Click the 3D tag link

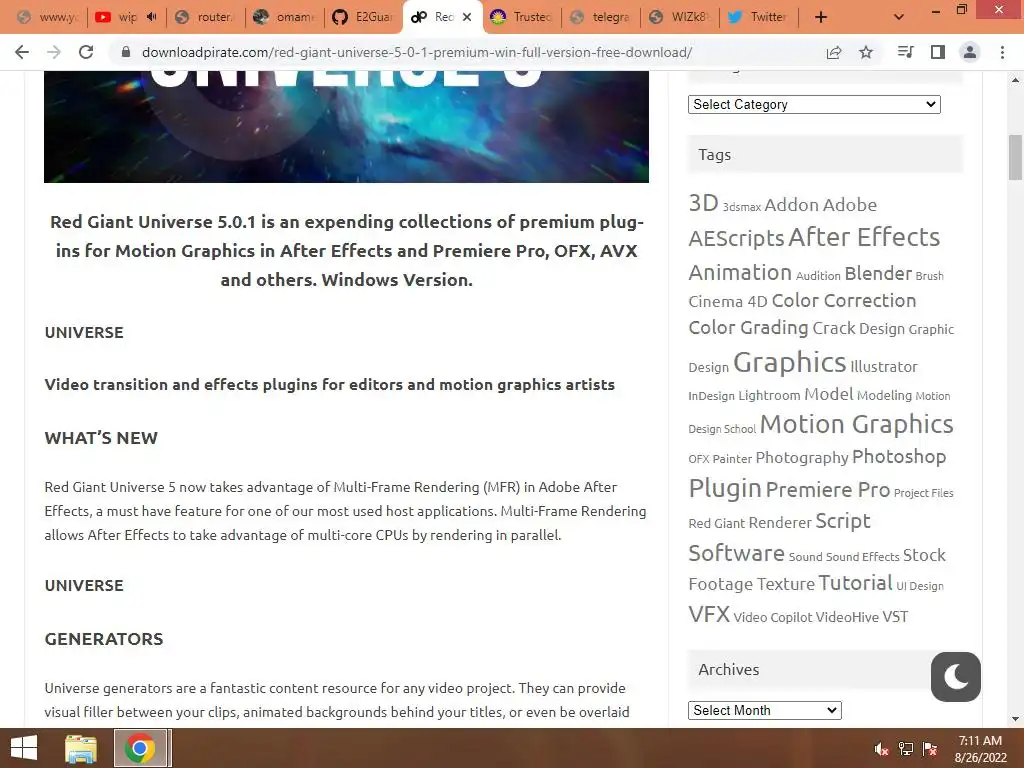pyautogui.click(x=703, y=202)
